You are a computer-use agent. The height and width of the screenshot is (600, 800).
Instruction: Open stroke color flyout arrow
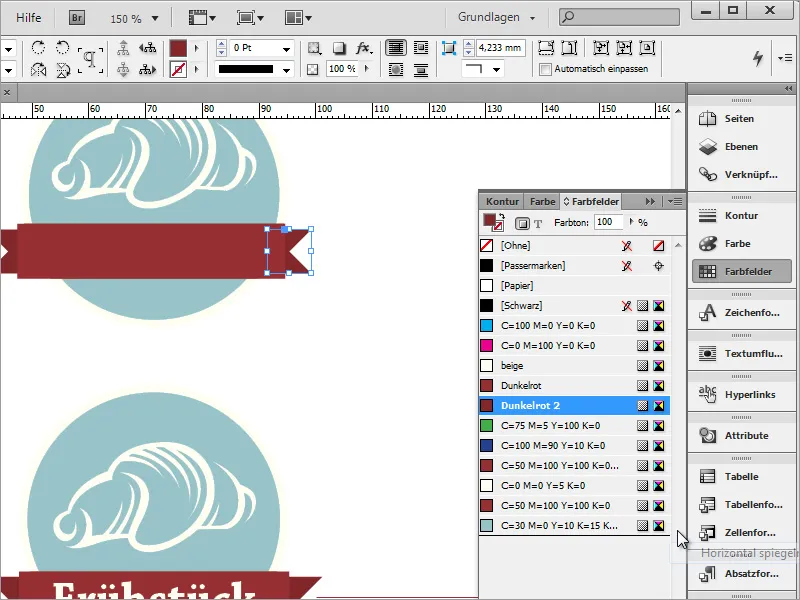(x=196, y=69)
